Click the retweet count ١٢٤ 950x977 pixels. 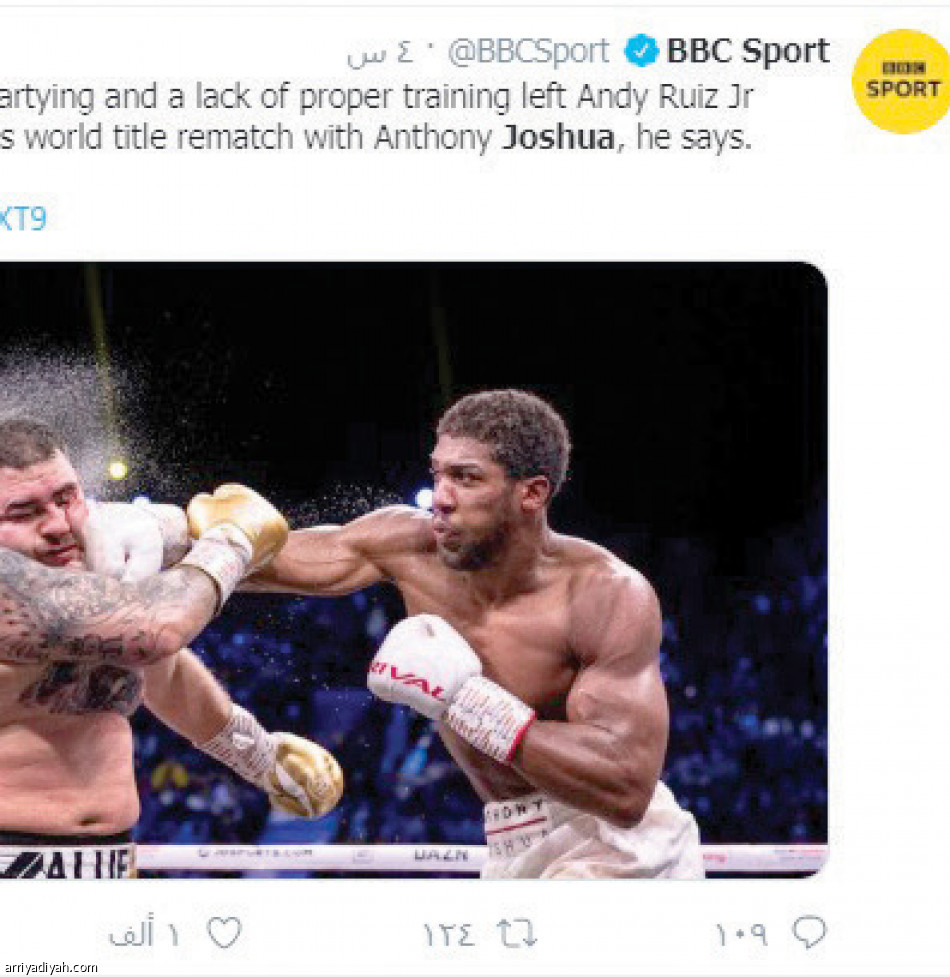click(x=450, y=934)
